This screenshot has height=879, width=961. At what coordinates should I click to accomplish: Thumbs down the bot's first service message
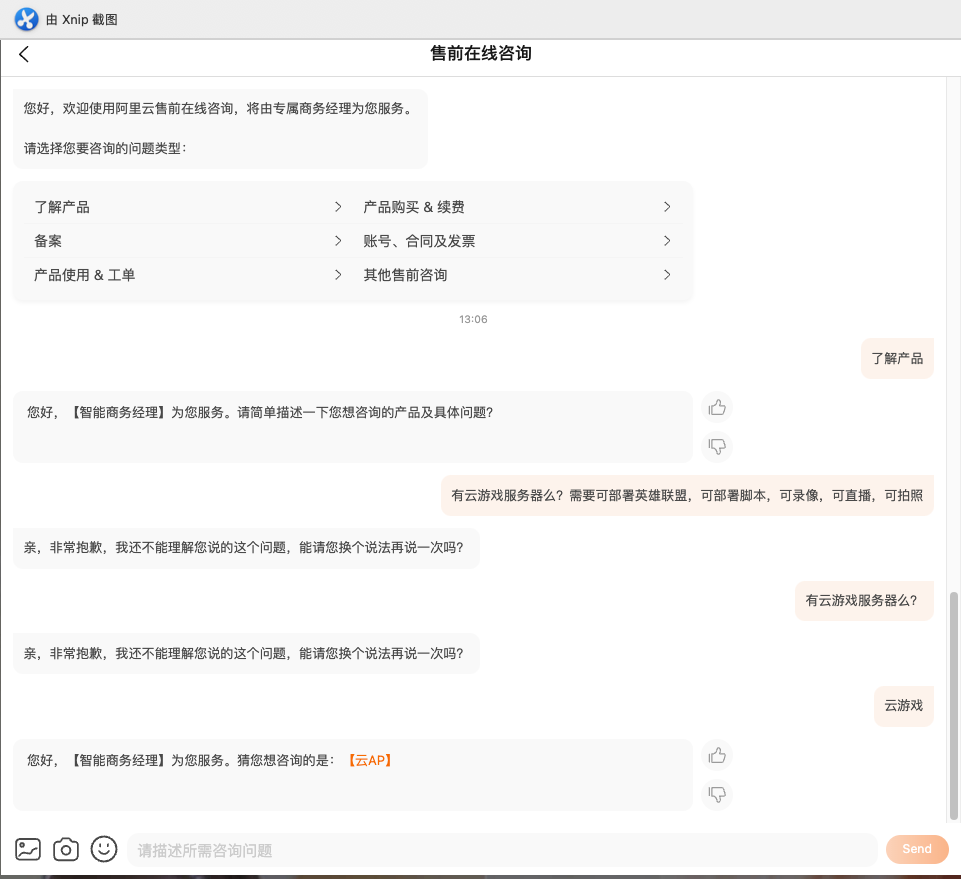(717, 447)
